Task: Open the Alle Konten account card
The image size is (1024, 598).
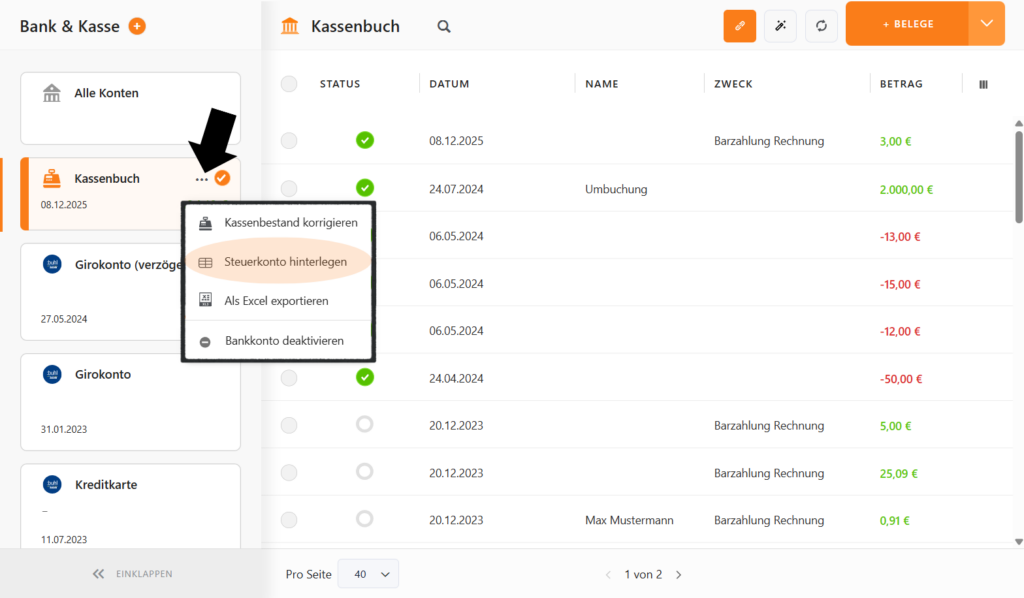Action: [130, 107]
